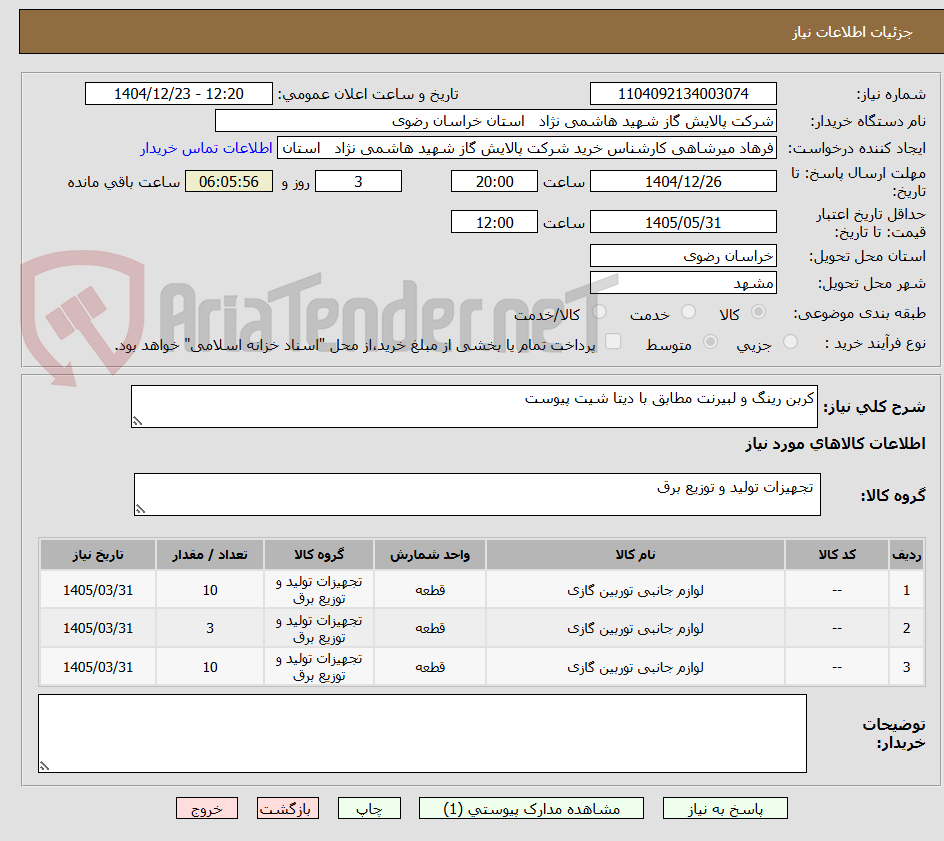Click the validity date 1405/05/31 field
Screen dimensions: 944x841
pos(683,222)
